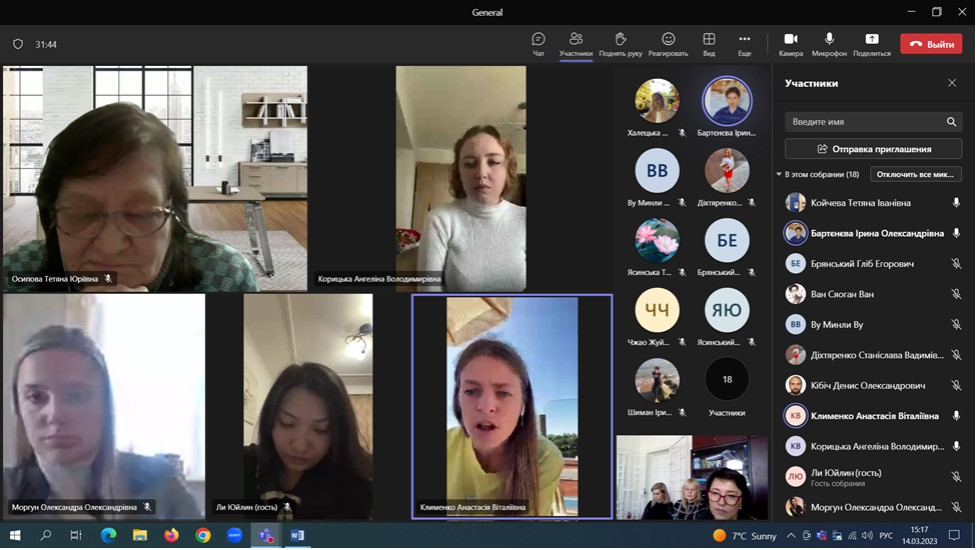Click avatar of Бартенєва Ірина in list

click(795, 233)
